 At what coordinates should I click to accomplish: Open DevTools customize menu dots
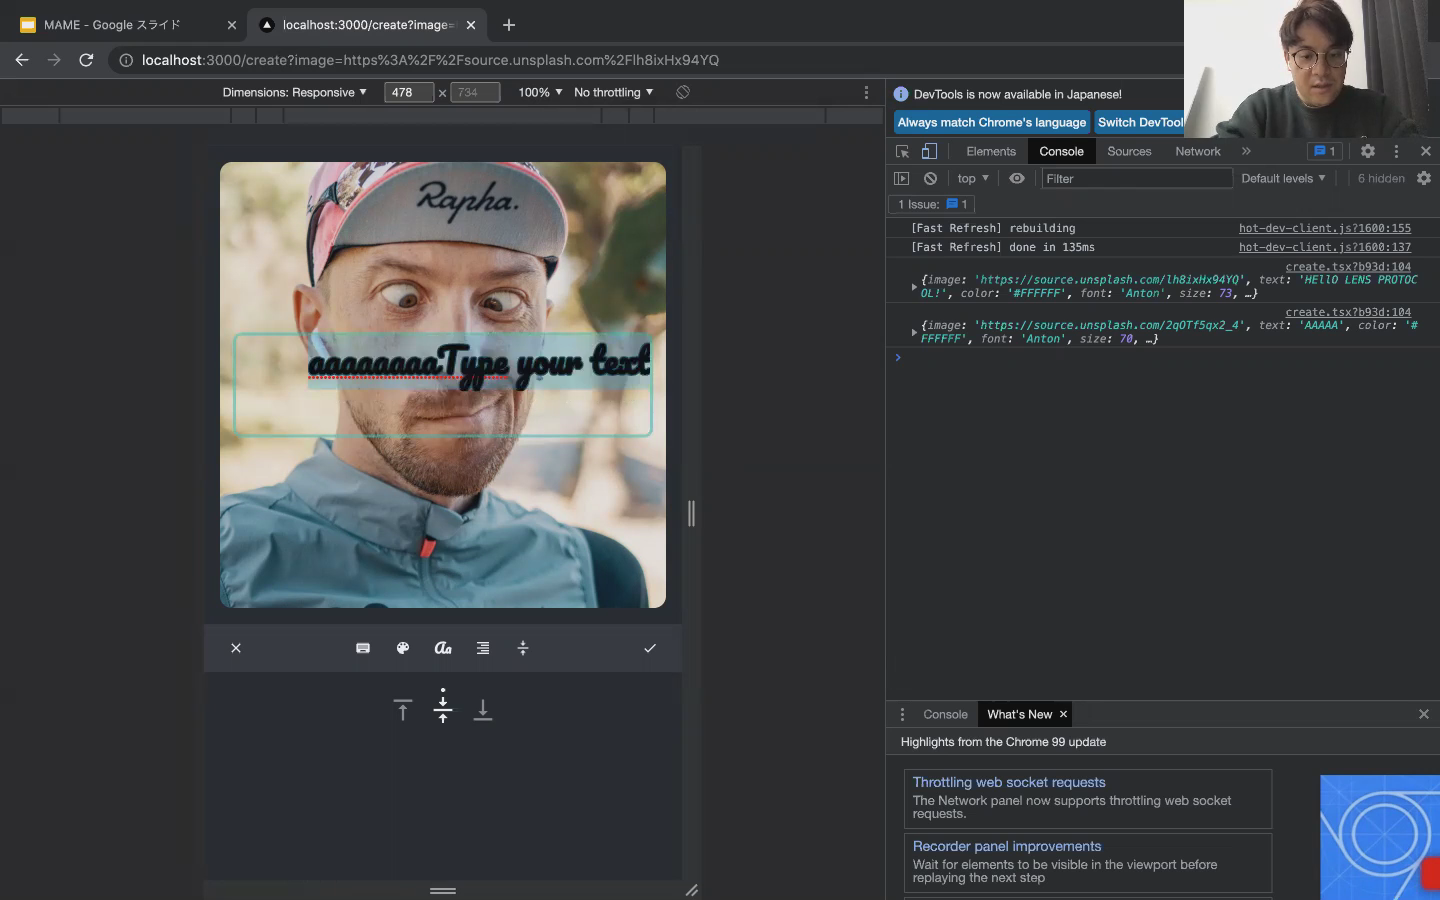(1397, 151)
